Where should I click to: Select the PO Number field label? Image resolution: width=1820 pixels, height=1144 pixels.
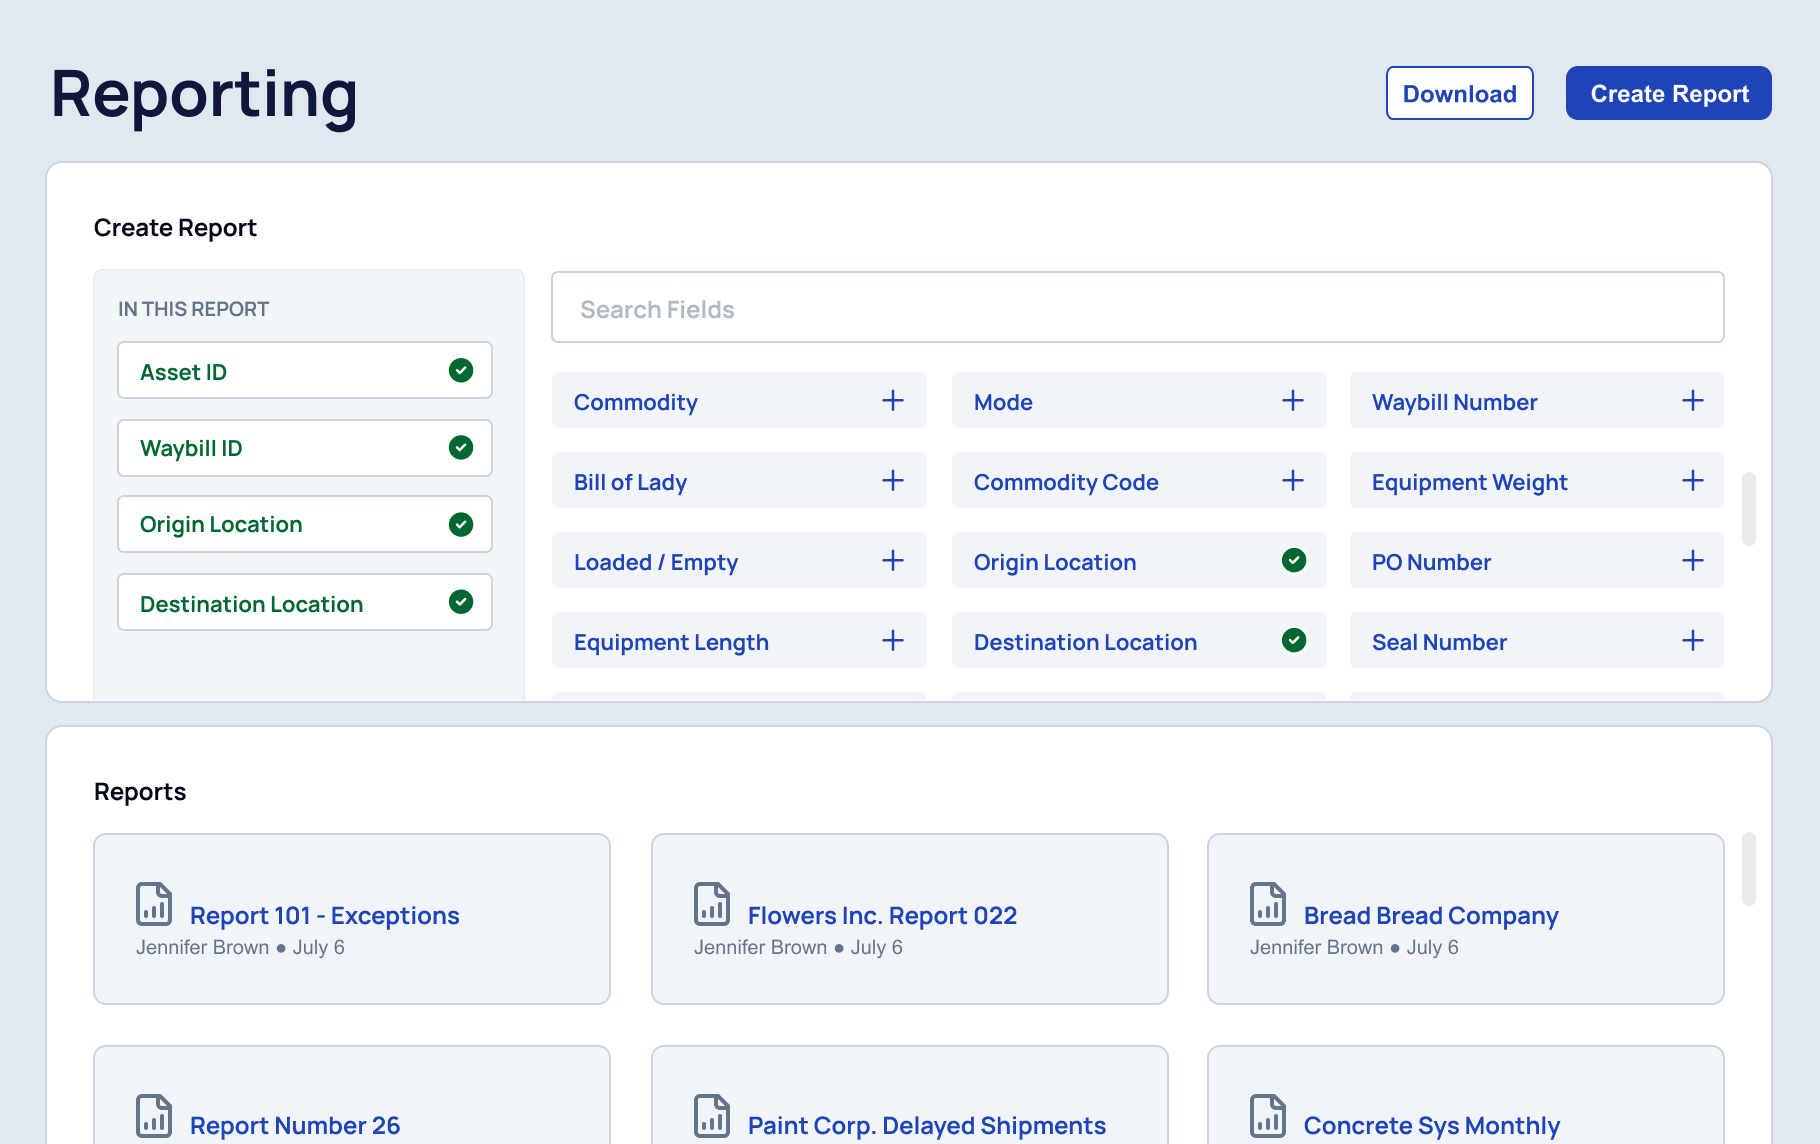tap(1432, 562)
